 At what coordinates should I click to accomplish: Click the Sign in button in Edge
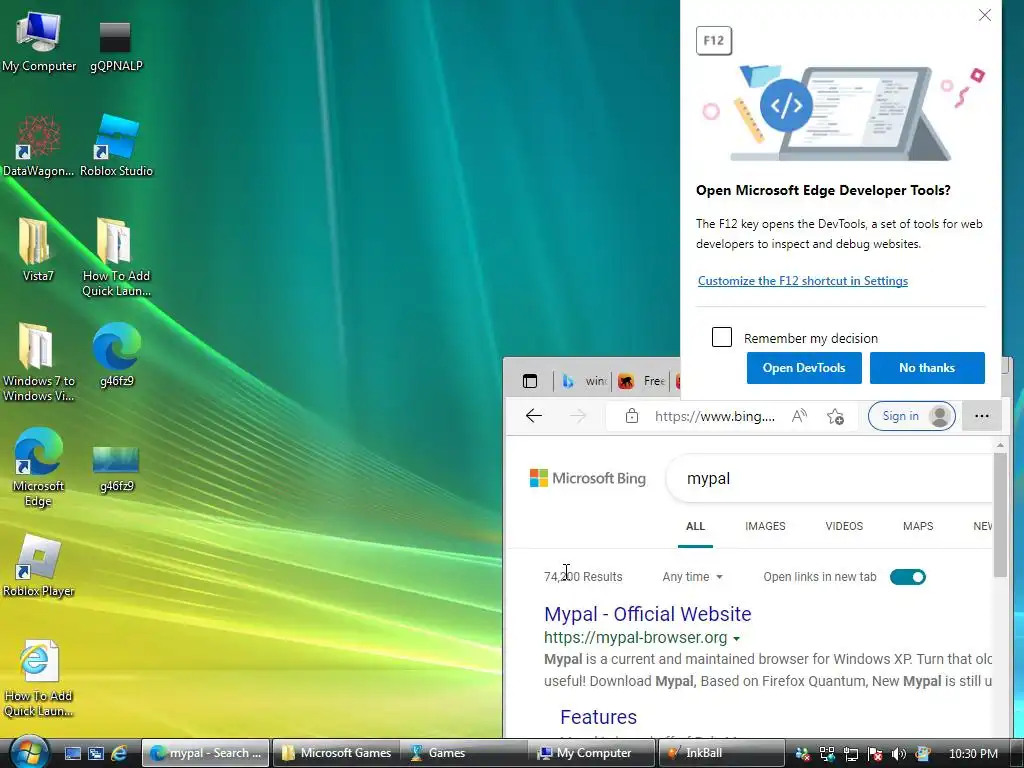click(x=912, y=416)
